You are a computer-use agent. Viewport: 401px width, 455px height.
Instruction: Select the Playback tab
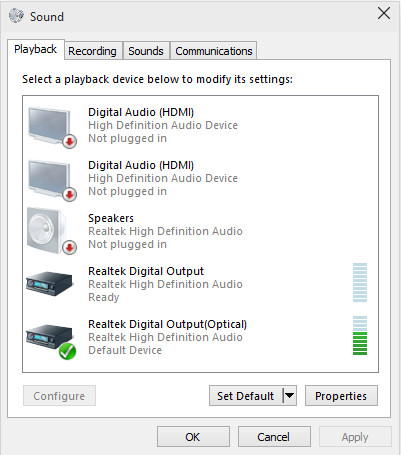point(35,49)
